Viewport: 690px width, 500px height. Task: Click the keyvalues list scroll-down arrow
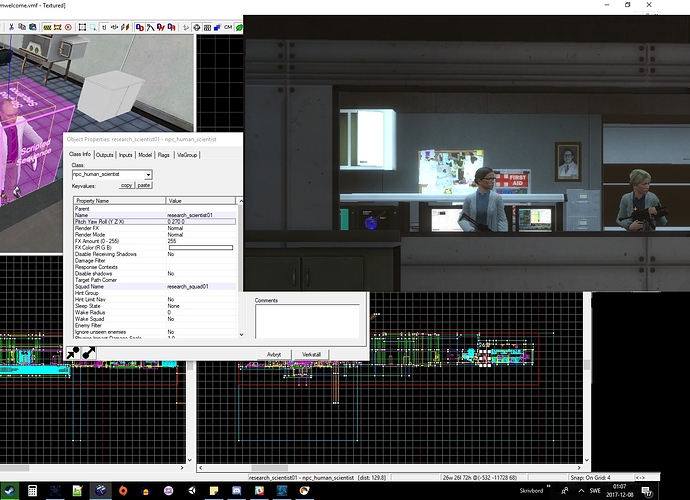[x=241, y=335]
